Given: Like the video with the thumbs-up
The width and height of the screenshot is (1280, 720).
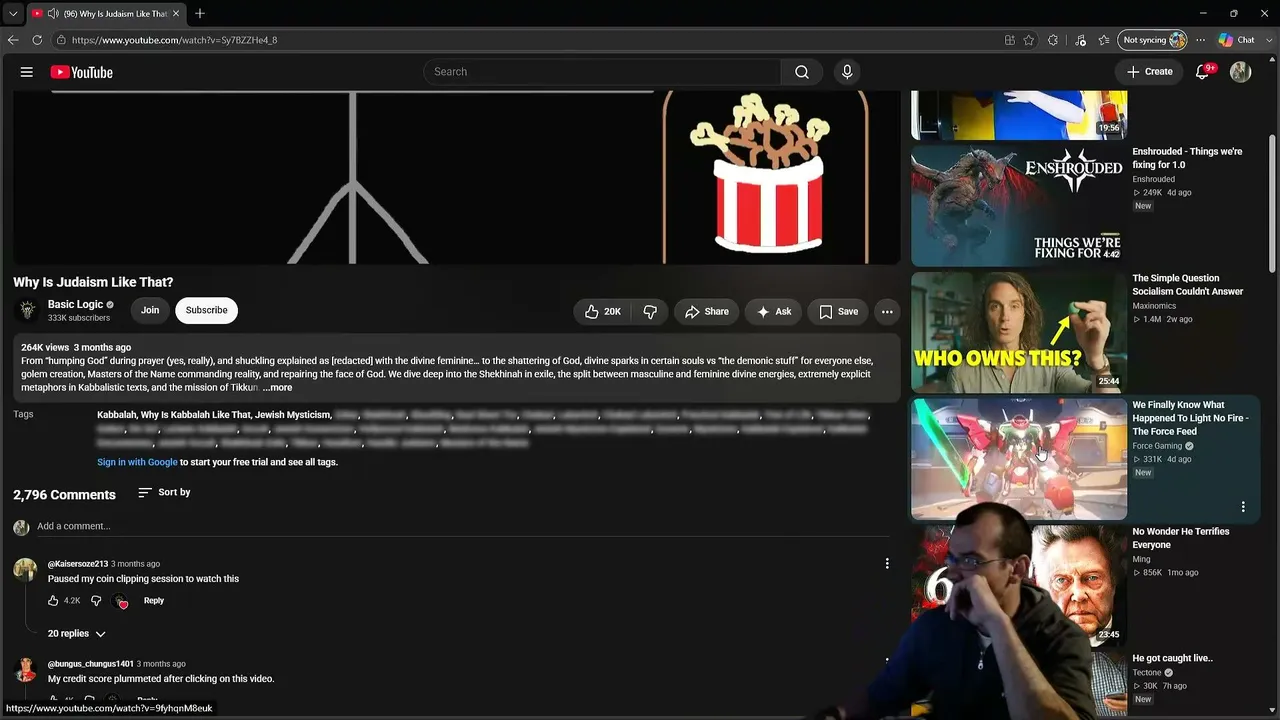Looking at the screenshot, I should pyautogui.click(x=603, y=311).
